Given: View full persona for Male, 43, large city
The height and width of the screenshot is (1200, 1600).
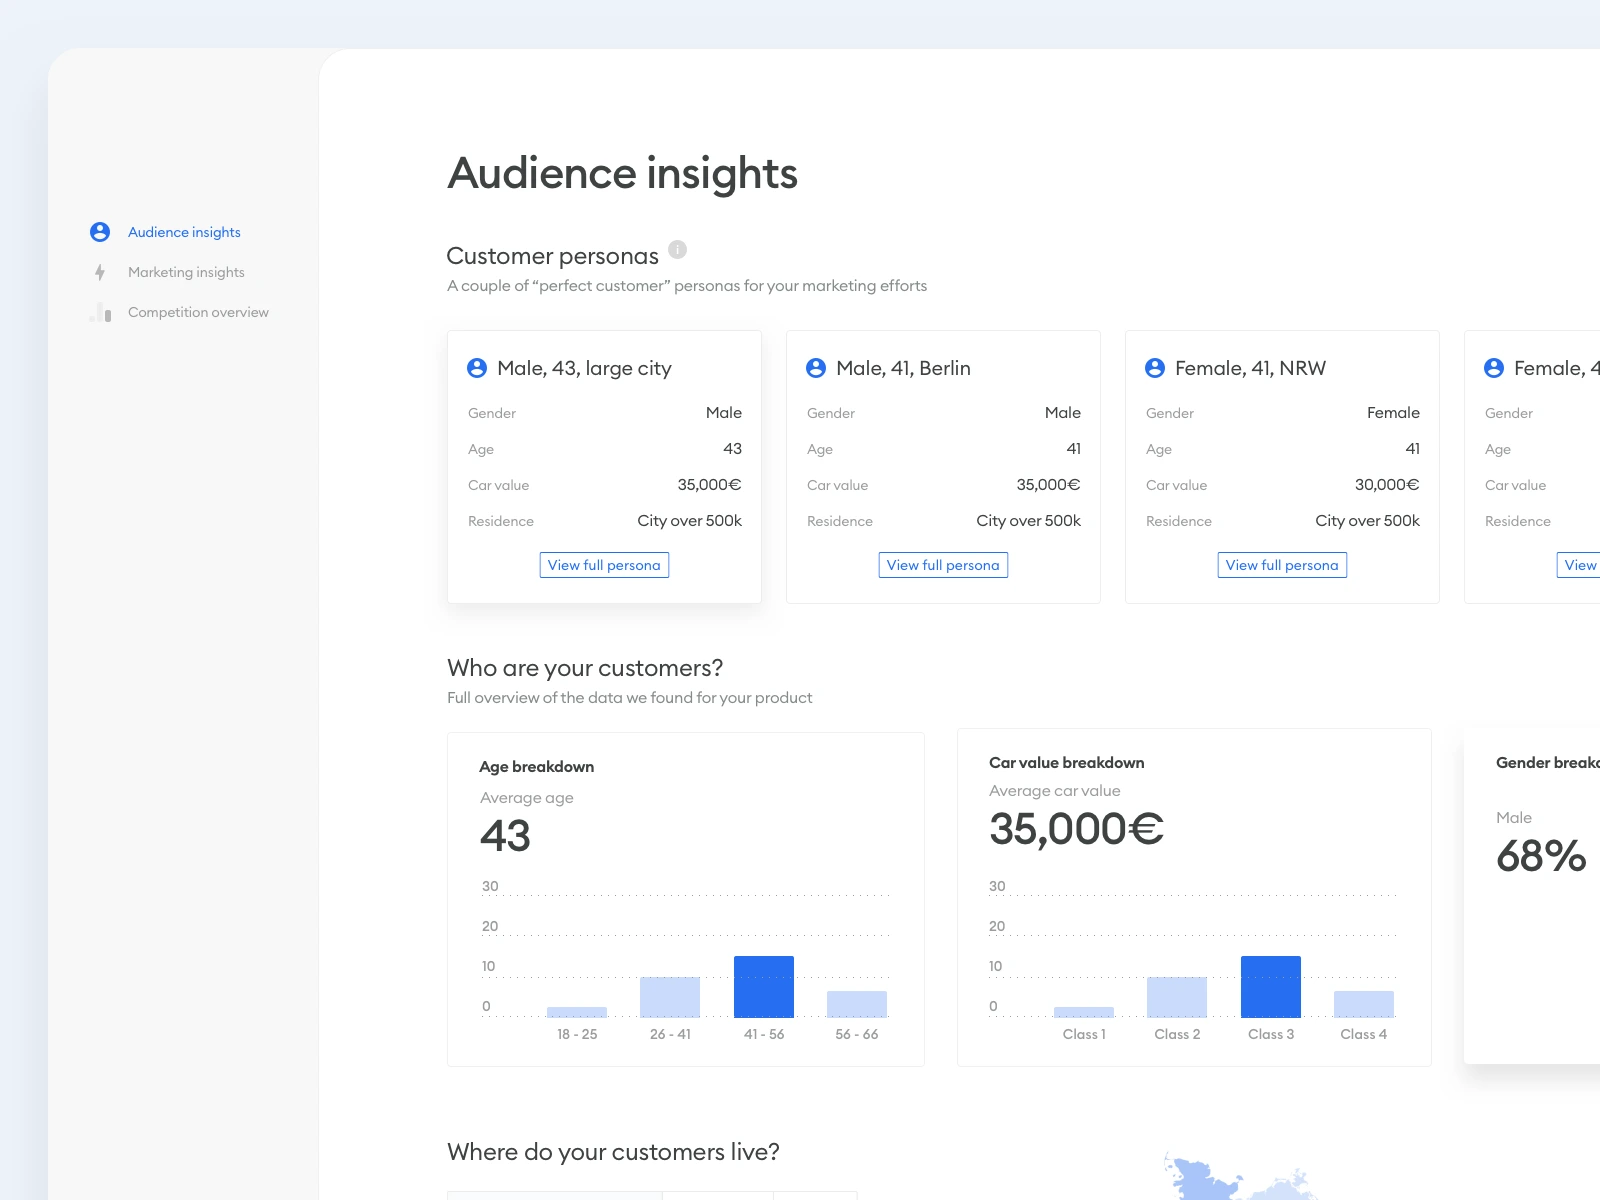Looking at the screenshot, I should click(604, 565).
